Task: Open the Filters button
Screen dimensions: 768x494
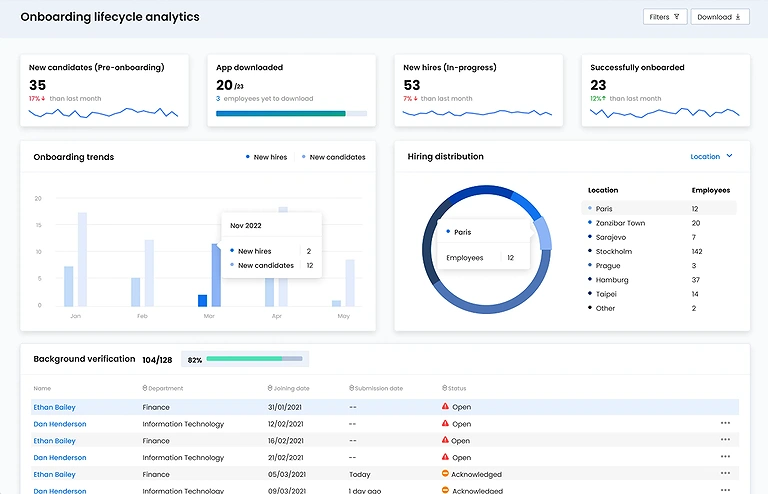Action: (x=665, y=17)
